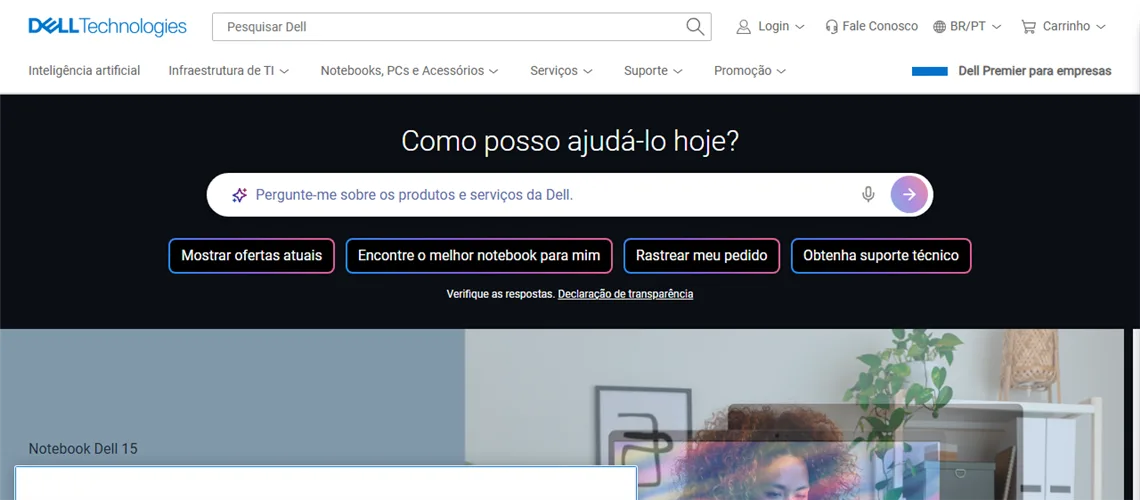Expand the Carrinho dropdown
The image size is (1140, 500).
[x=1063, y=27]
